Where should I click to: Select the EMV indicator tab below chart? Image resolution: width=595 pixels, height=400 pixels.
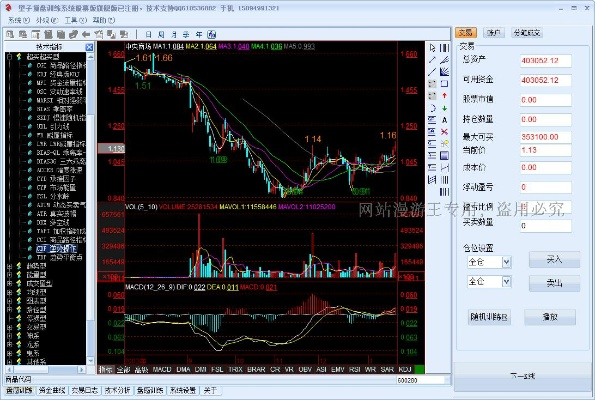[338, 369]
